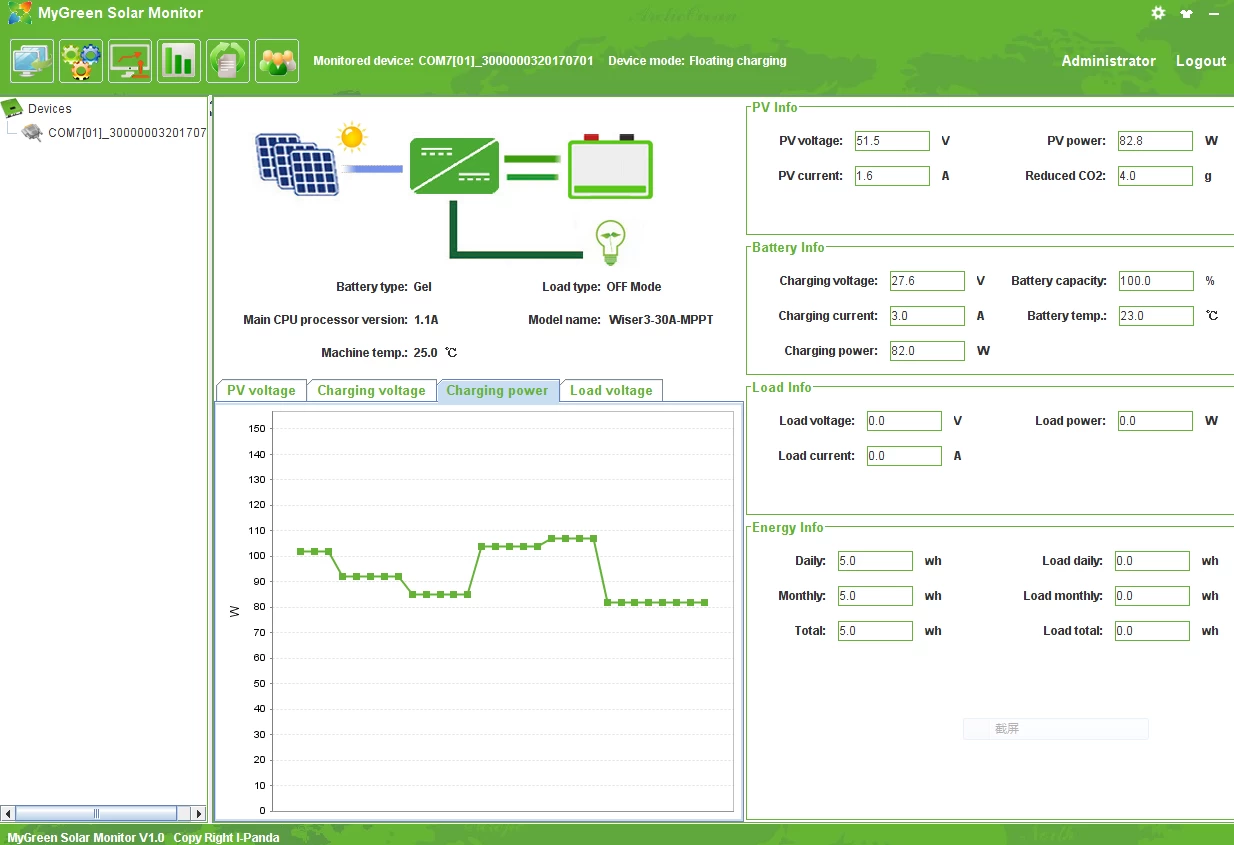Open the refresh document log icon
Image resolution: width=1234 pixels, height=845 pixels.
pyautogui.click(x=228, y=61)
